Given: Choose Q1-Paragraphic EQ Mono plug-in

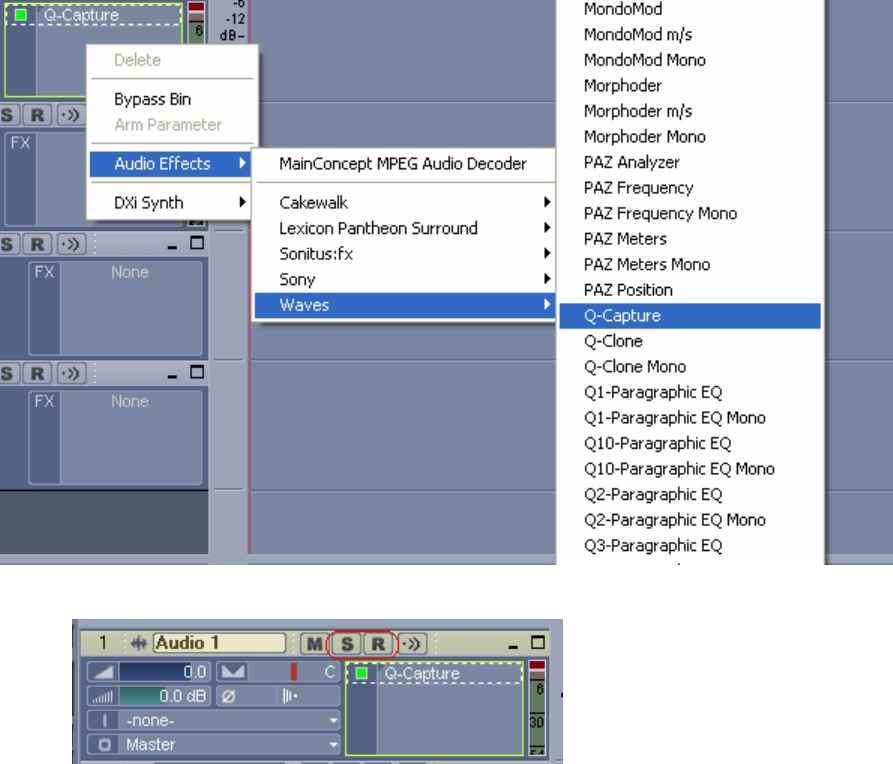Looking at the screenshot, I should (x=690, y=418).
